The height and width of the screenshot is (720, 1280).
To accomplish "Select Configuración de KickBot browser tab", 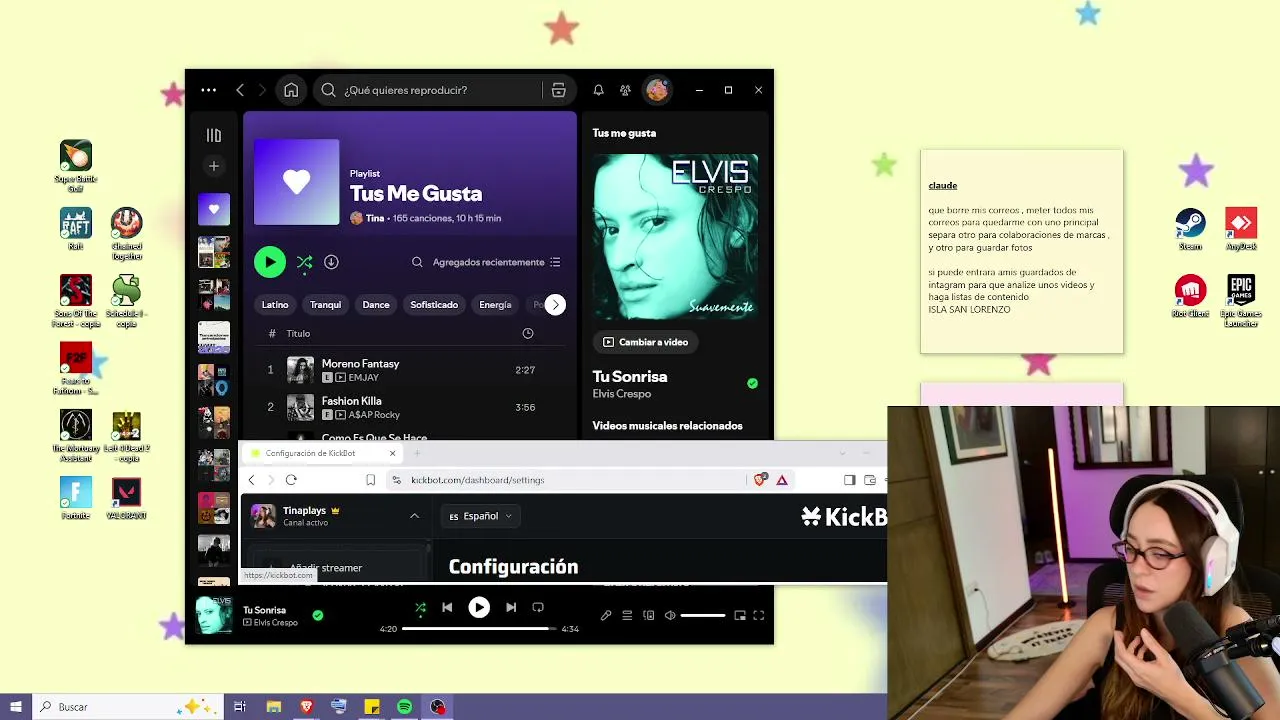I will [323, 453].
